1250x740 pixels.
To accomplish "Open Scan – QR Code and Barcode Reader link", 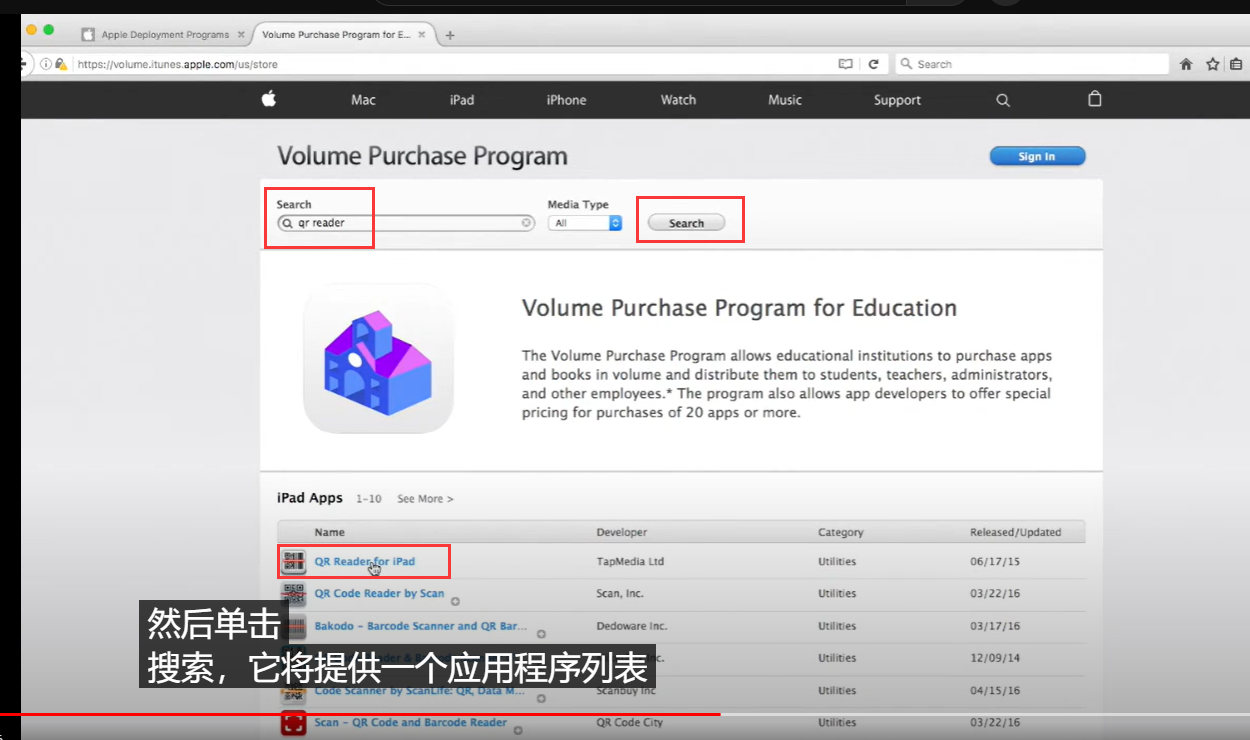I will (411, 723).
